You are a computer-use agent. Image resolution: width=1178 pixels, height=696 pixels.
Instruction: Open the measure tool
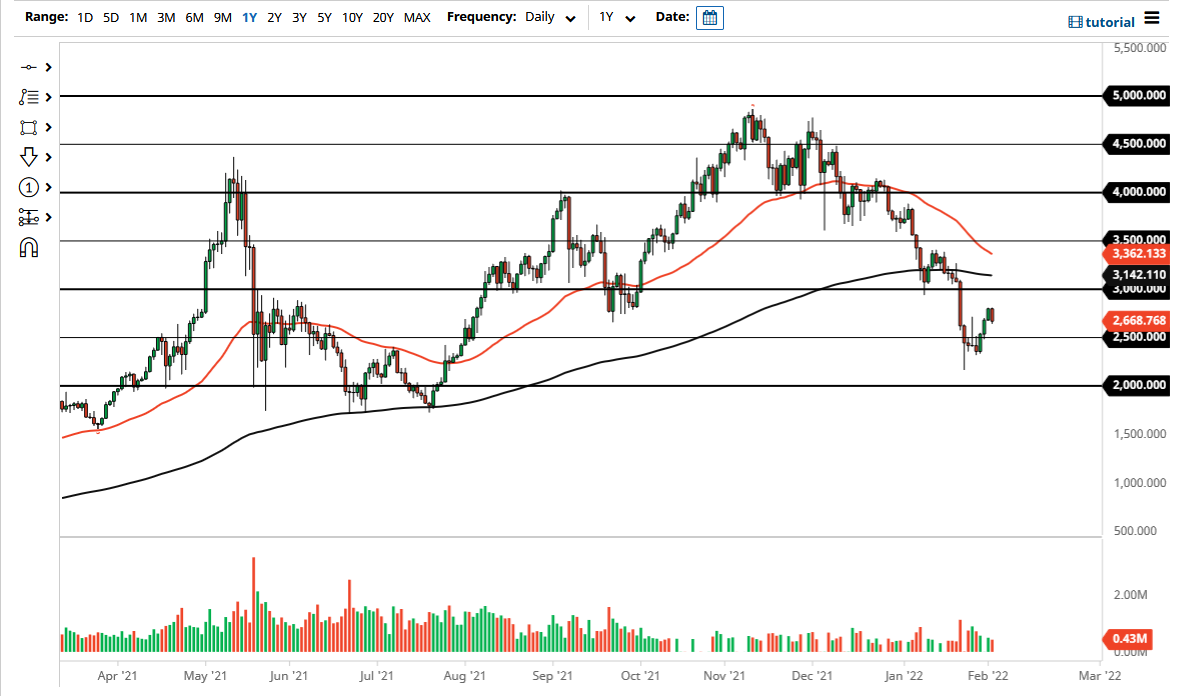point(29,217)
